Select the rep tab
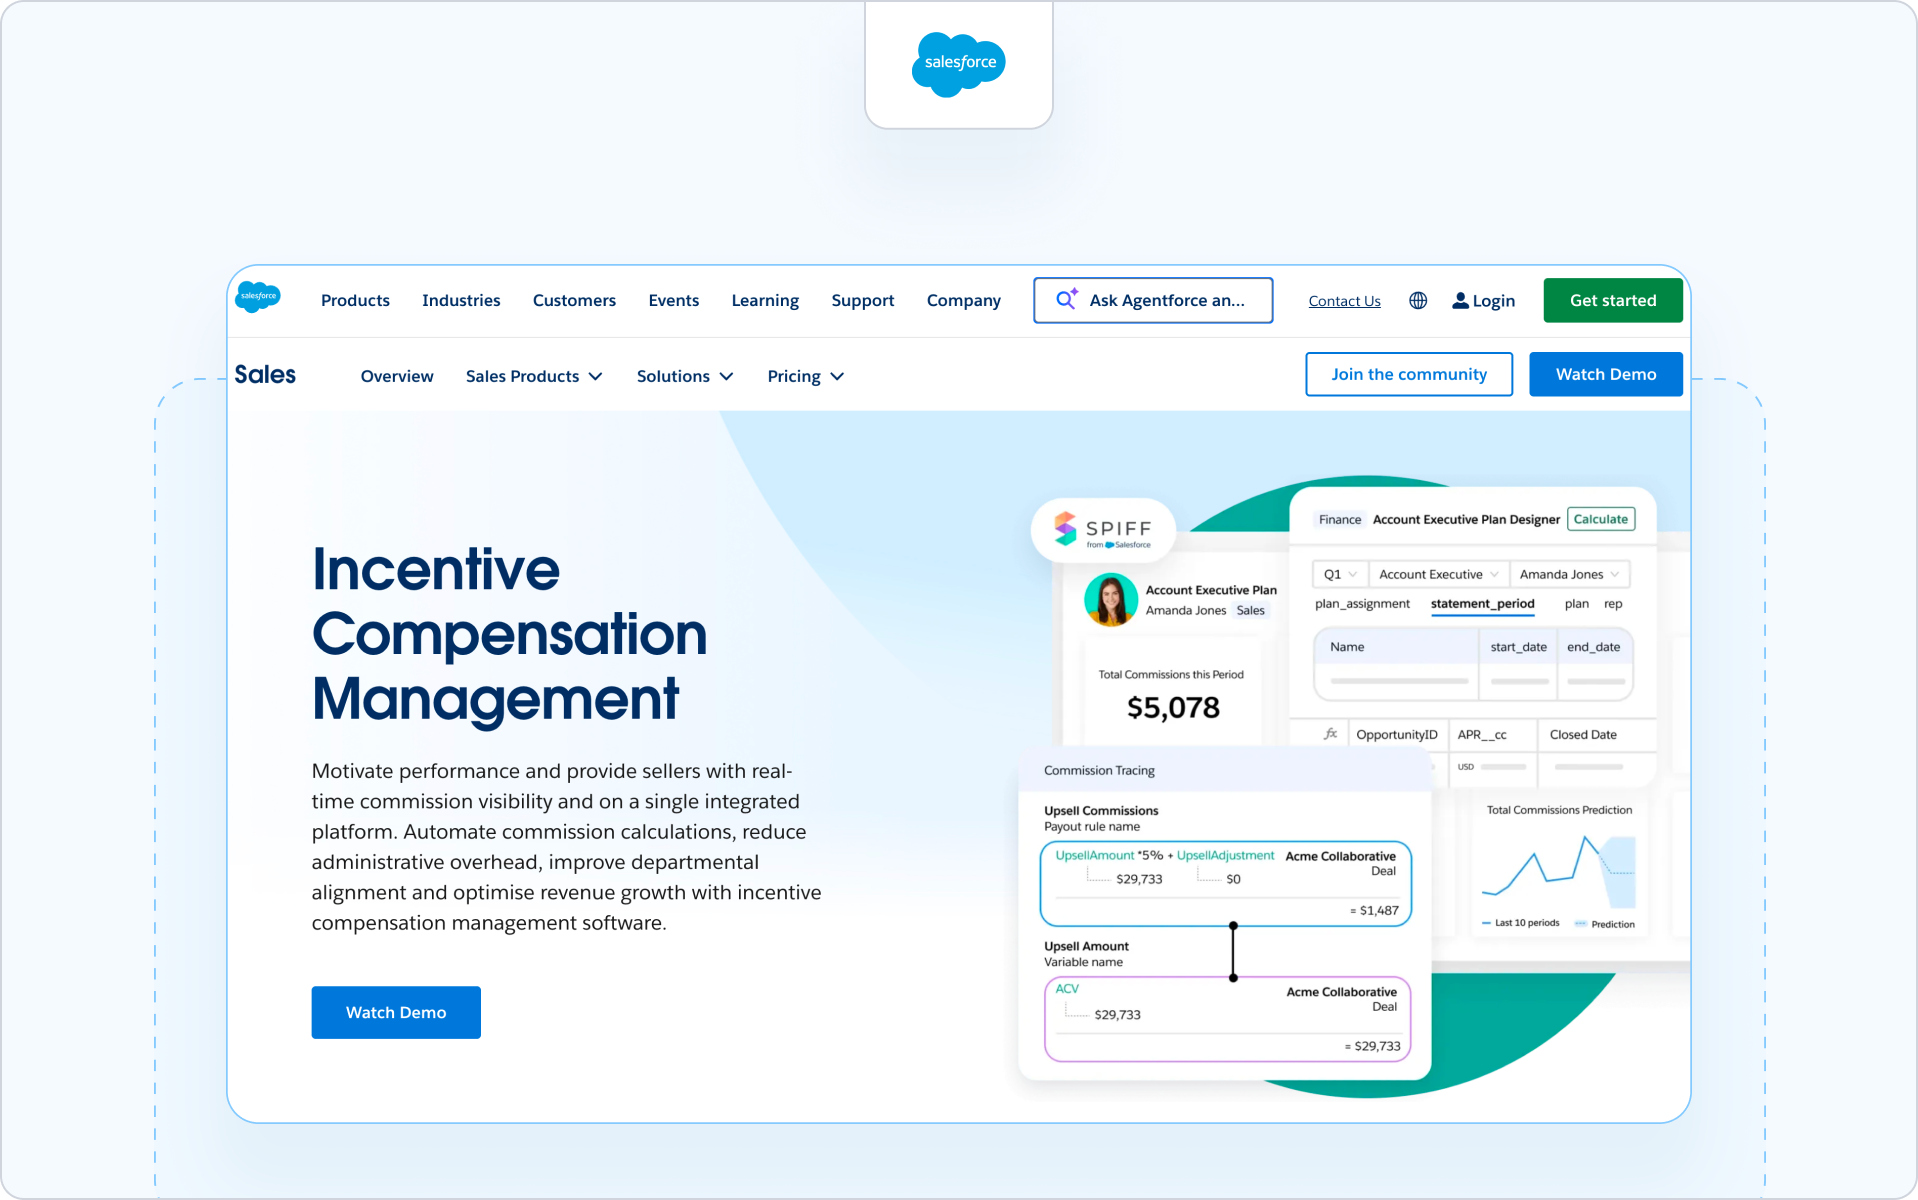Image resolution: width=1918 pixels, height=1200 pixels. (1613, 604)
